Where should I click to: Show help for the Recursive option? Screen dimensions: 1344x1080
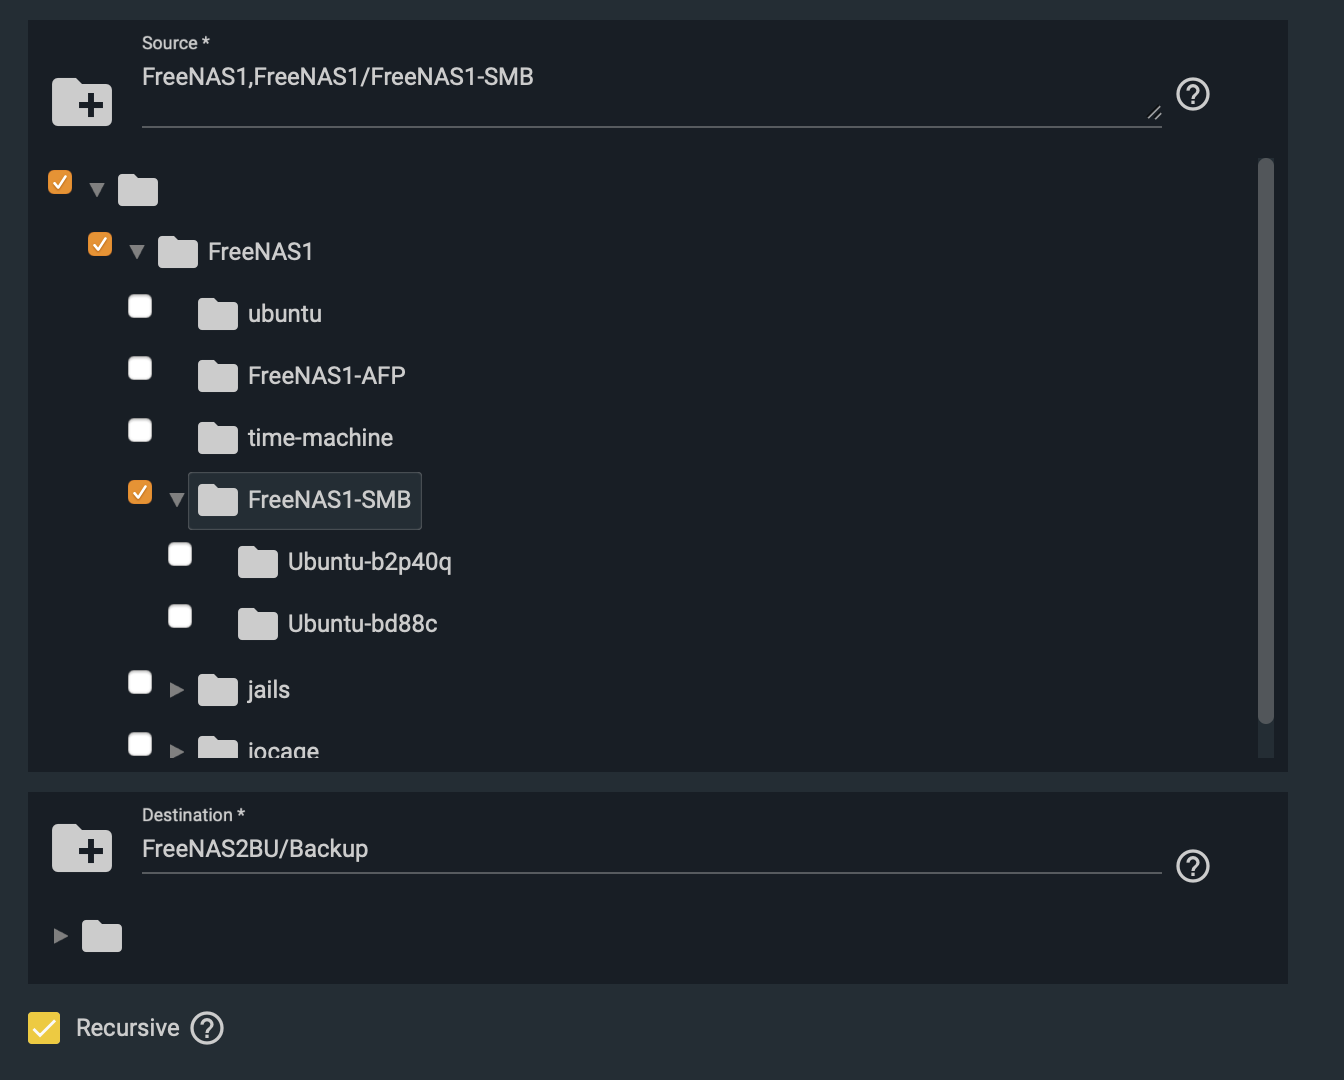click(207, 1028)
